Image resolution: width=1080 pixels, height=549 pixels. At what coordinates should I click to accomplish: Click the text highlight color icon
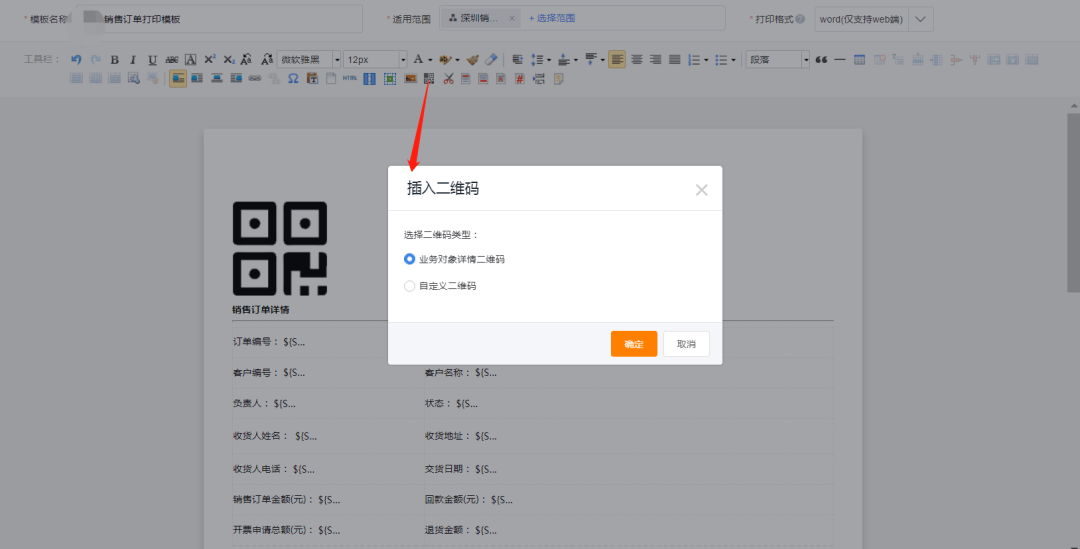coord(446,60)
